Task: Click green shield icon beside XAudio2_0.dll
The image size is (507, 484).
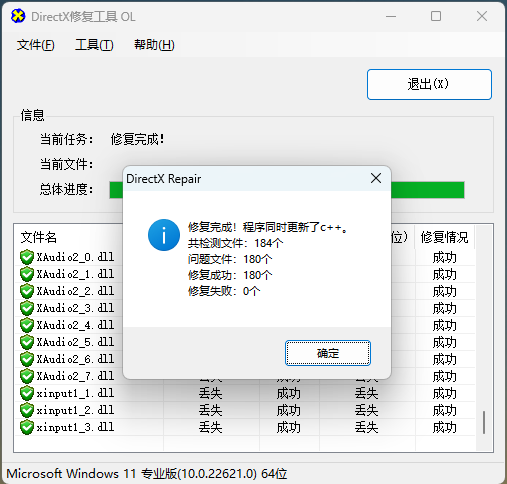Action: coord(27,257)
